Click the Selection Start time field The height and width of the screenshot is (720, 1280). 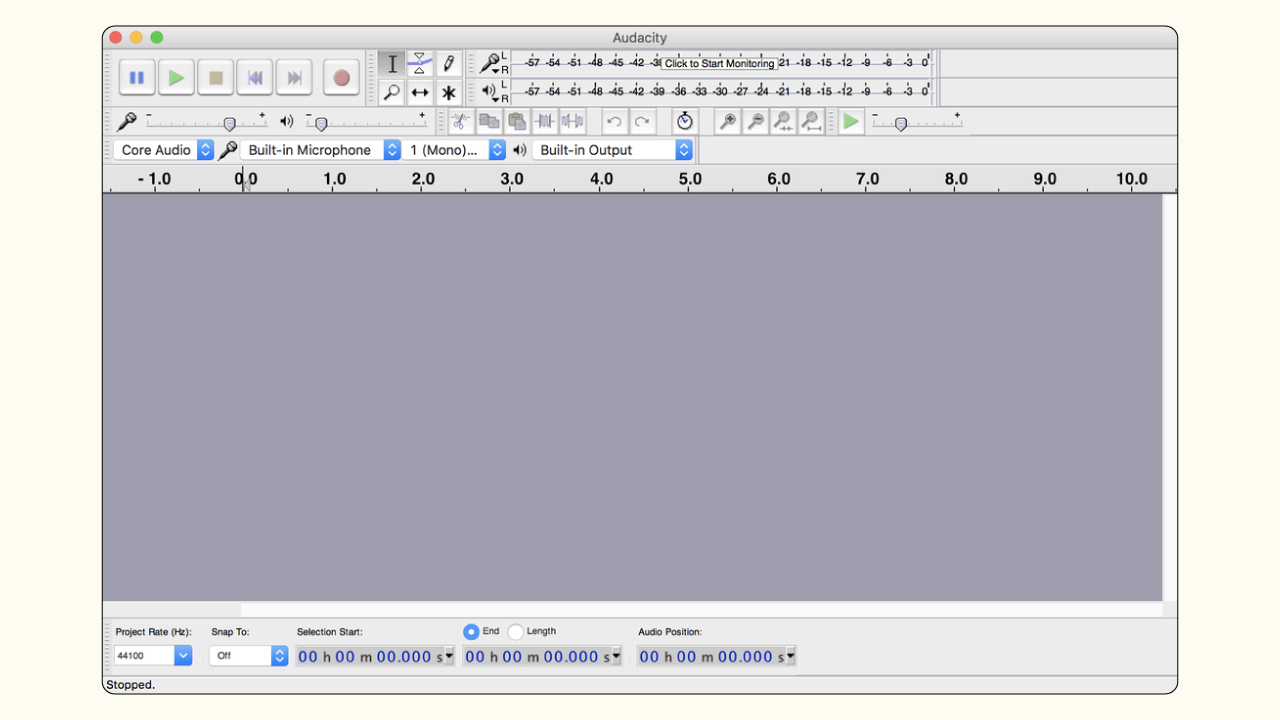(x=369, y=657)
